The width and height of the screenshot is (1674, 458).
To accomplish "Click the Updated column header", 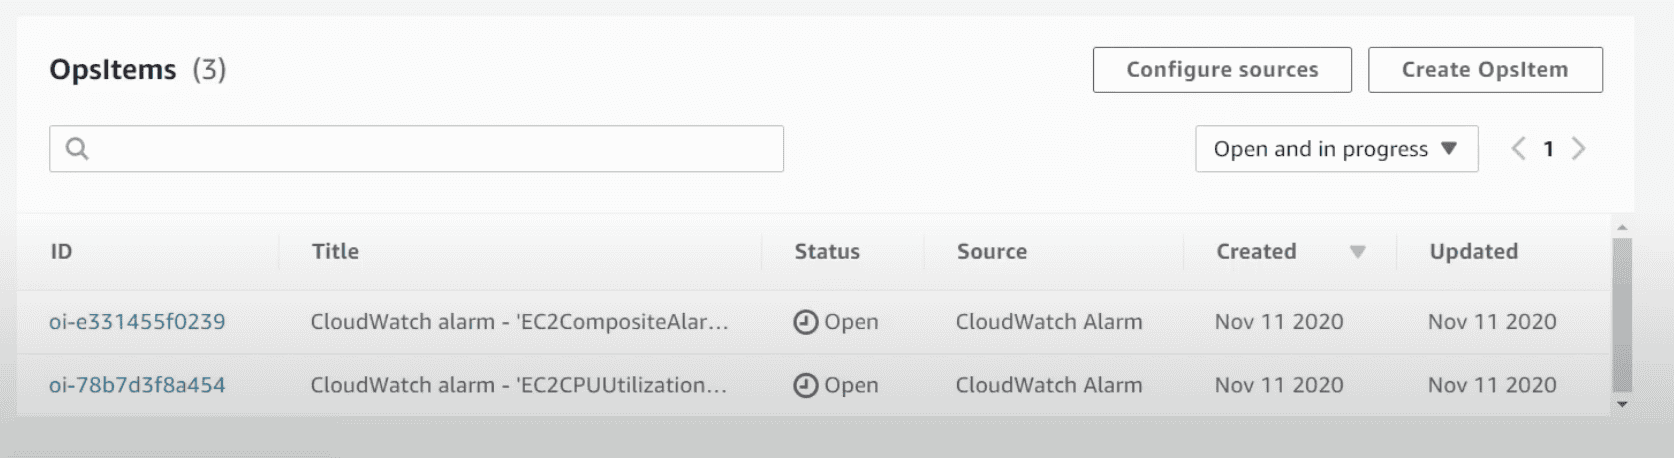I will [1473, 252].
